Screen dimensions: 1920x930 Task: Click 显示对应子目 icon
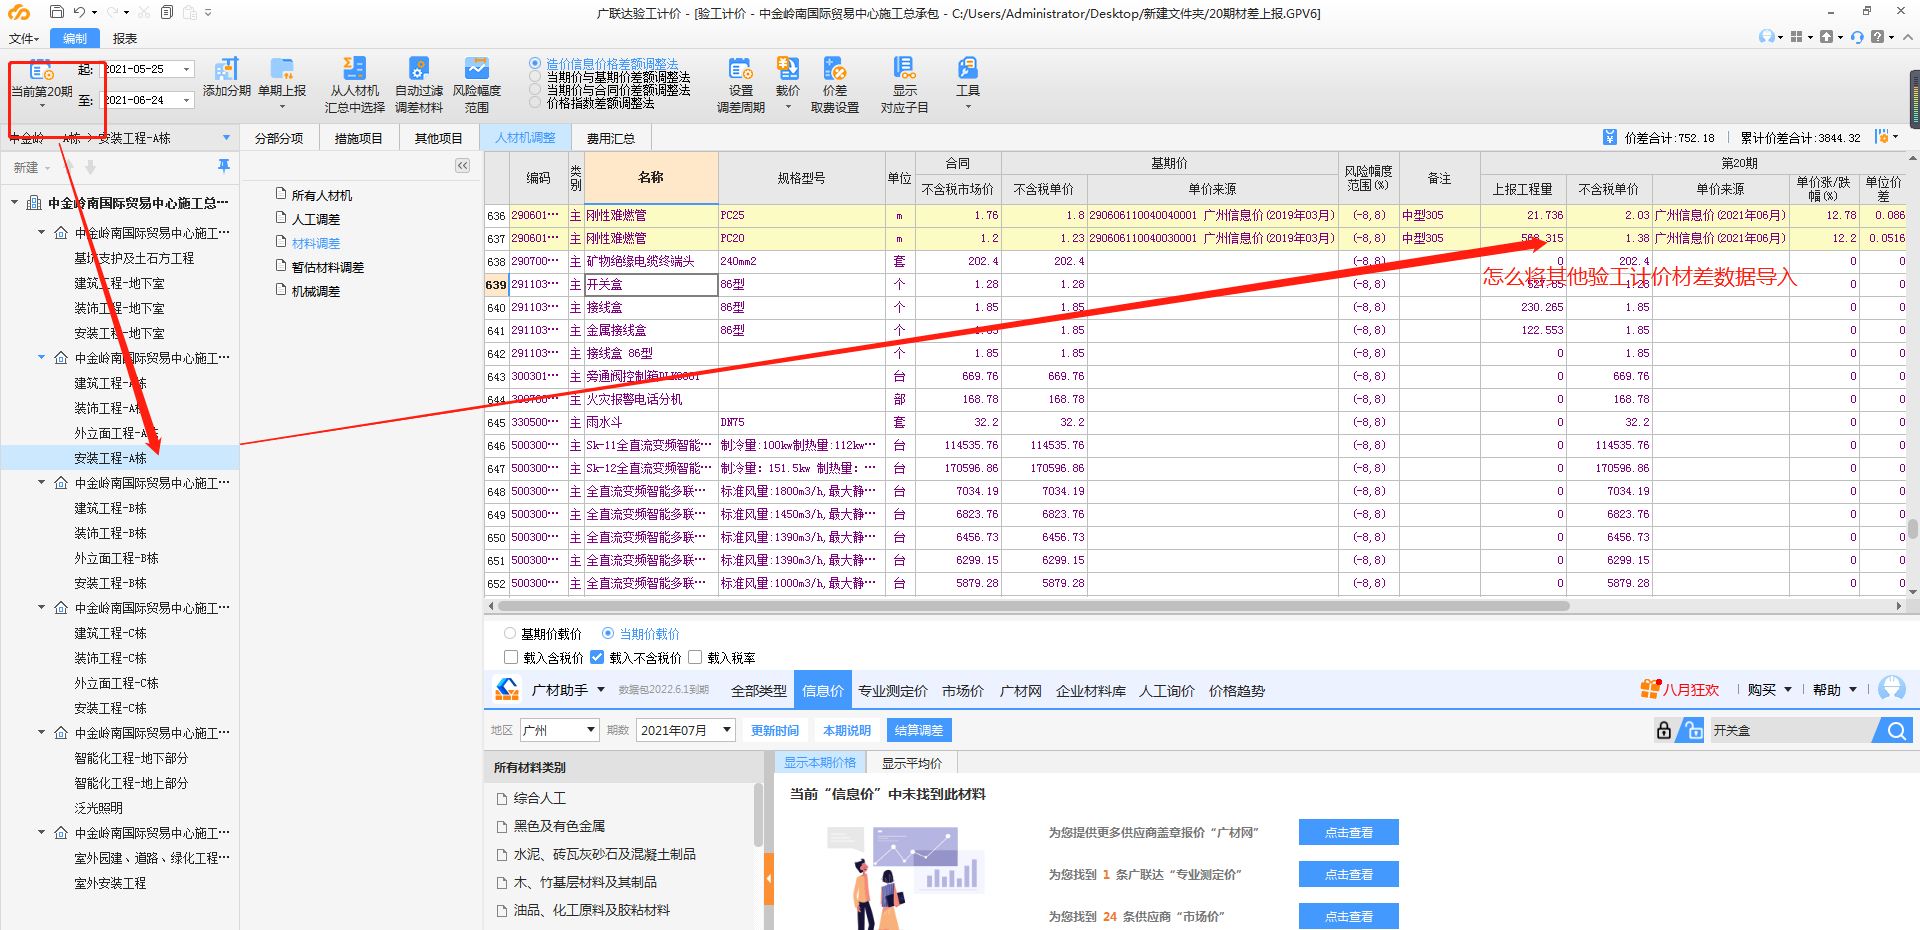point(904,68)
